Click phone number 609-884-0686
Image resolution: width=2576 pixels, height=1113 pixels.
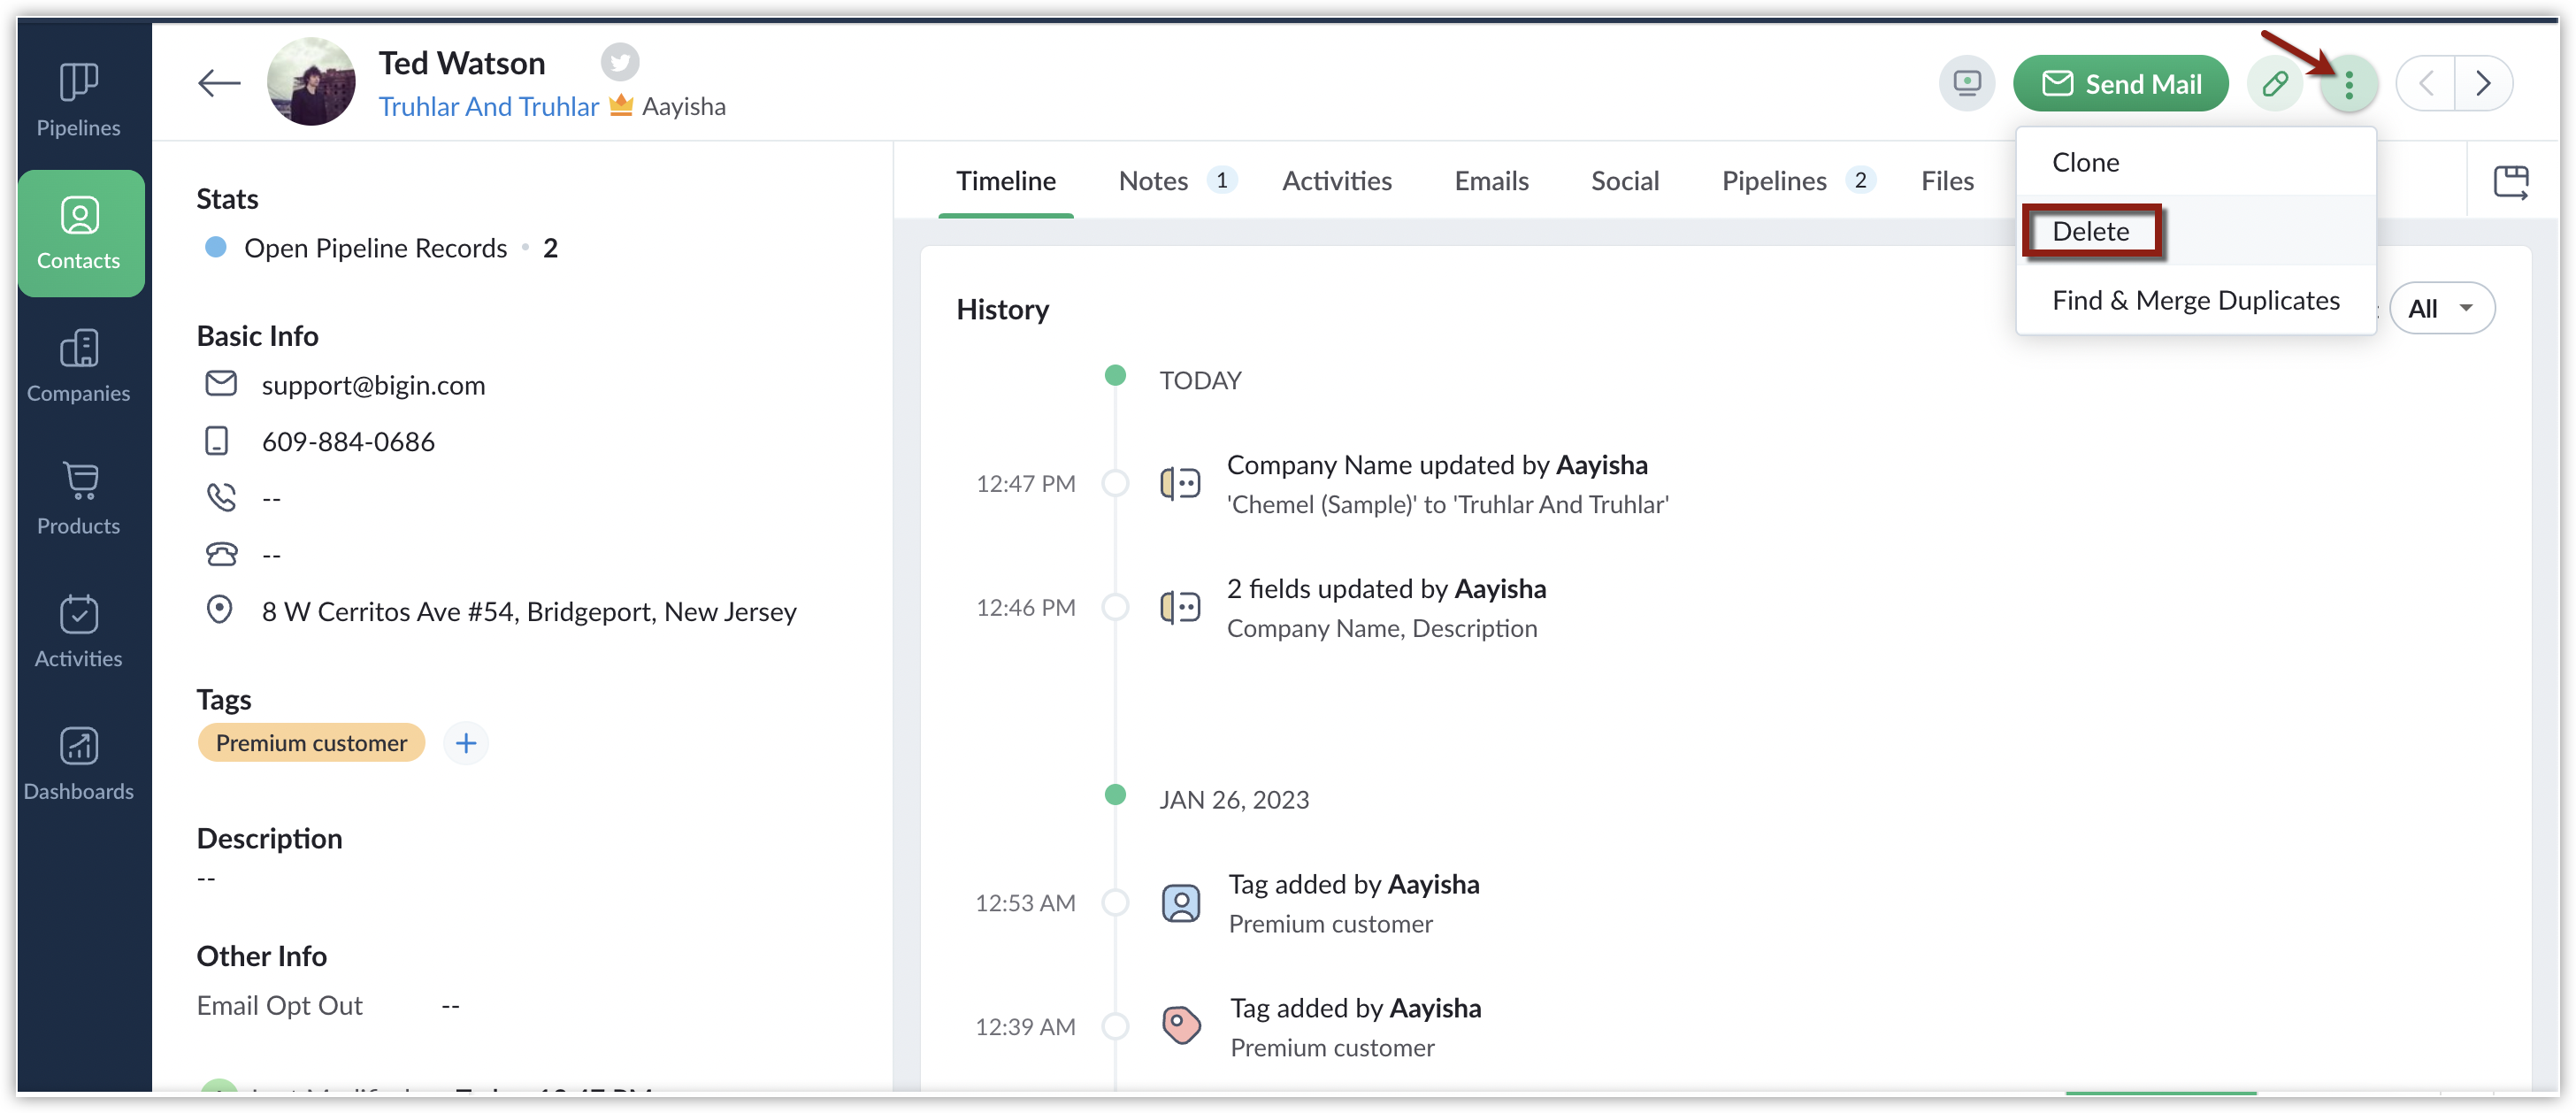click(x=348, y=441)
